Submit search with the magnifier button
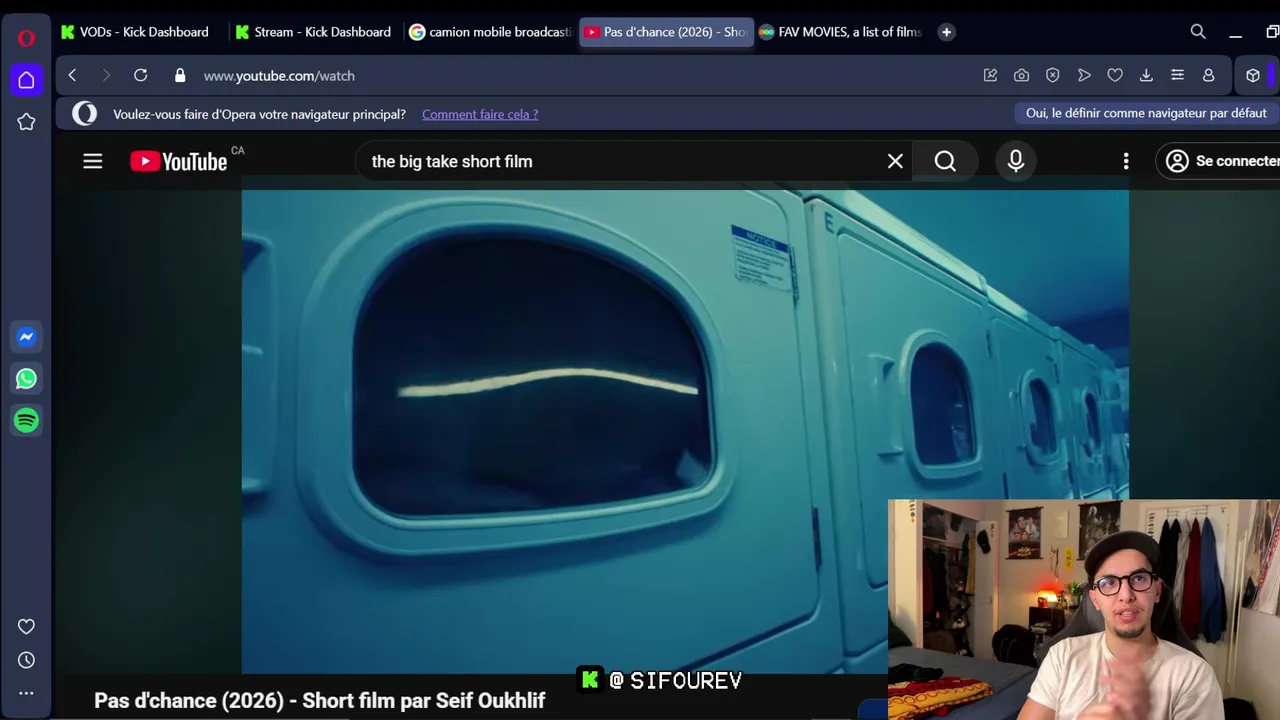The width and height of the screenshot is (1280, 720). point(945,161)
